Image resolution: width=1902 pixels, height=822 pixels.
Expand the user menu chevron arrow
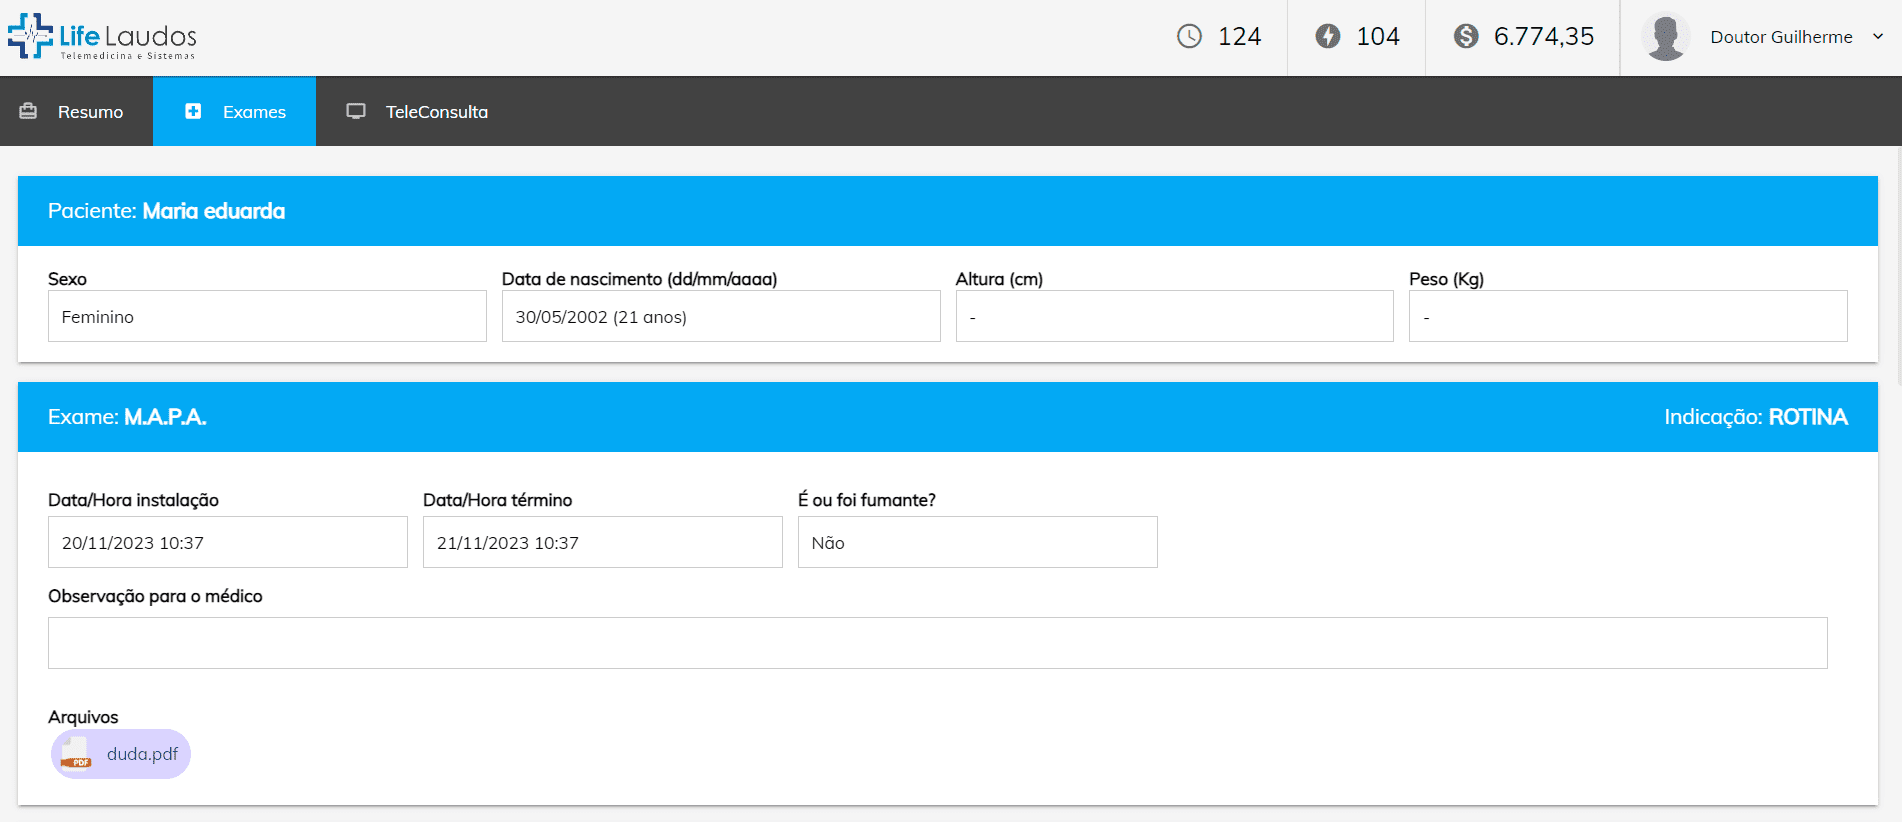(1878, 37)
